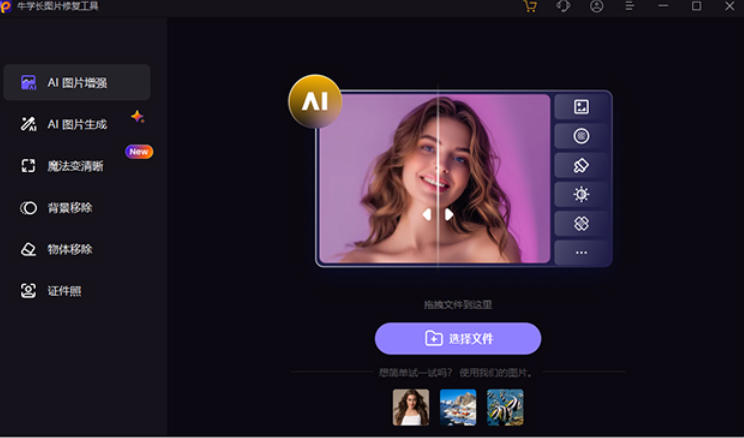Click the customer support headset icon
Screen dimensions: 744x438
click(563, 6)
